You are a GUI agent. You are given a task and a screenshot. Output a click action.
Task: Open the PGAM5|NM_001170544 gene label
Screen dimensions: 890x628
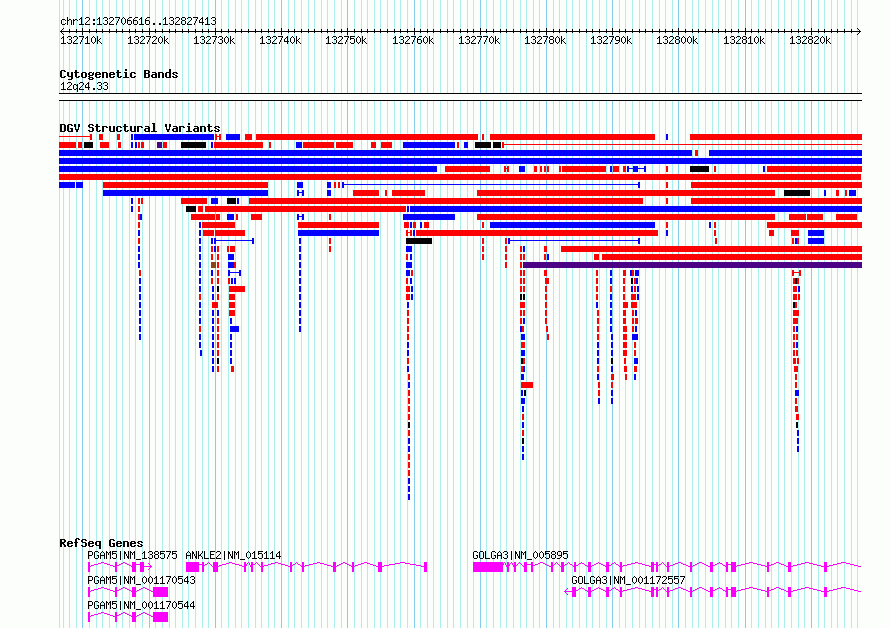click(x=141, y=605)
